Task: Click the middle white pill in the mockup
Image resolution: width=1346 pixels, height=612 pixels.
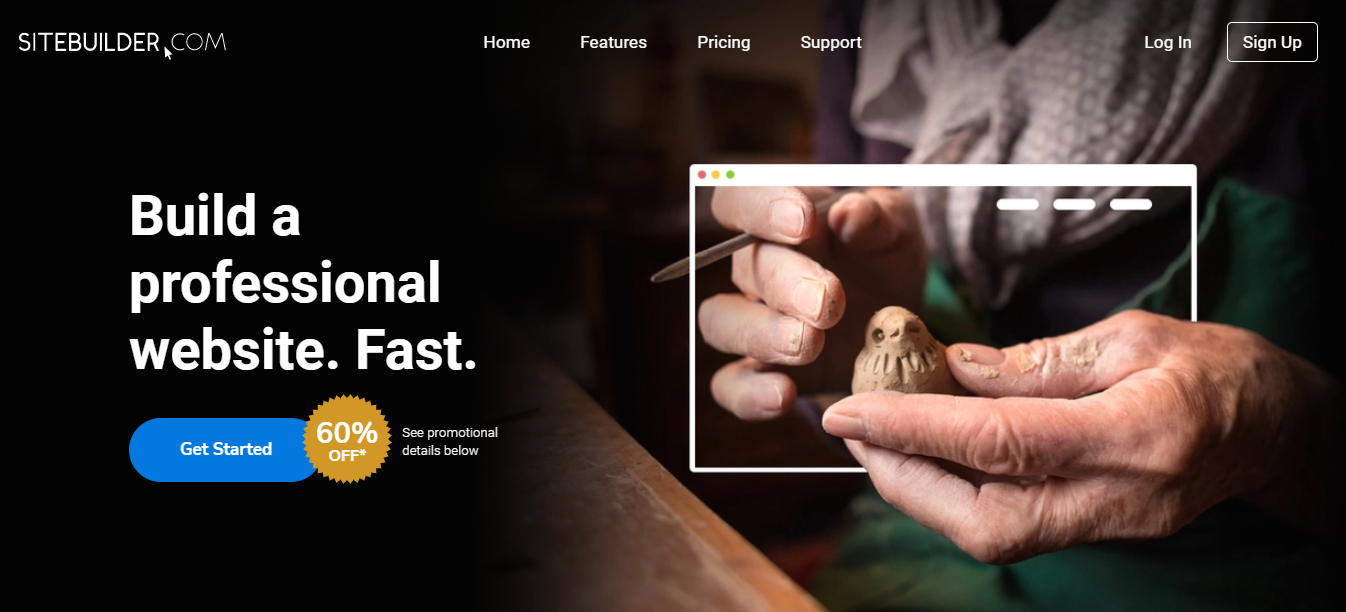Action: click(x=1074, y=204)
